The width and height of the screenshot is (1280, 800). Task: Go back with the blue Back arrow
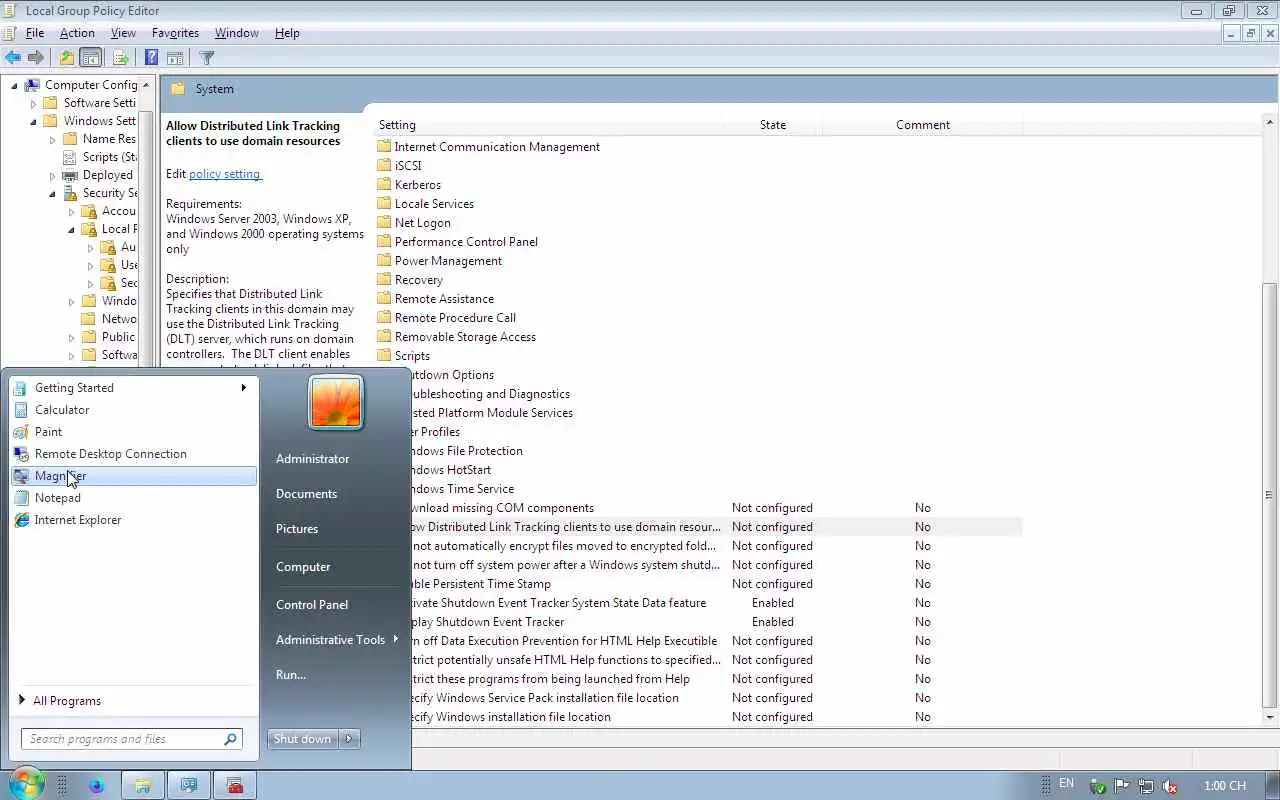coord(13,58)
